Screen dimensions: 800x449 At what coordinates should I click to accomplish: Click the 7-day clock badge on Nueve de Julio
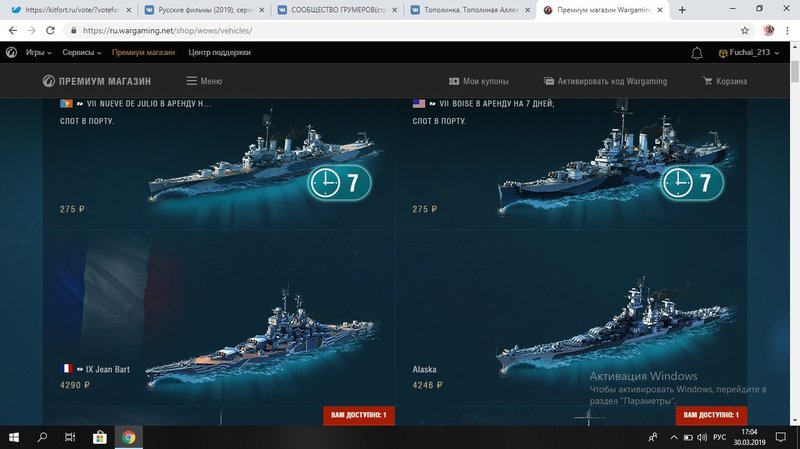pos(339,182)
